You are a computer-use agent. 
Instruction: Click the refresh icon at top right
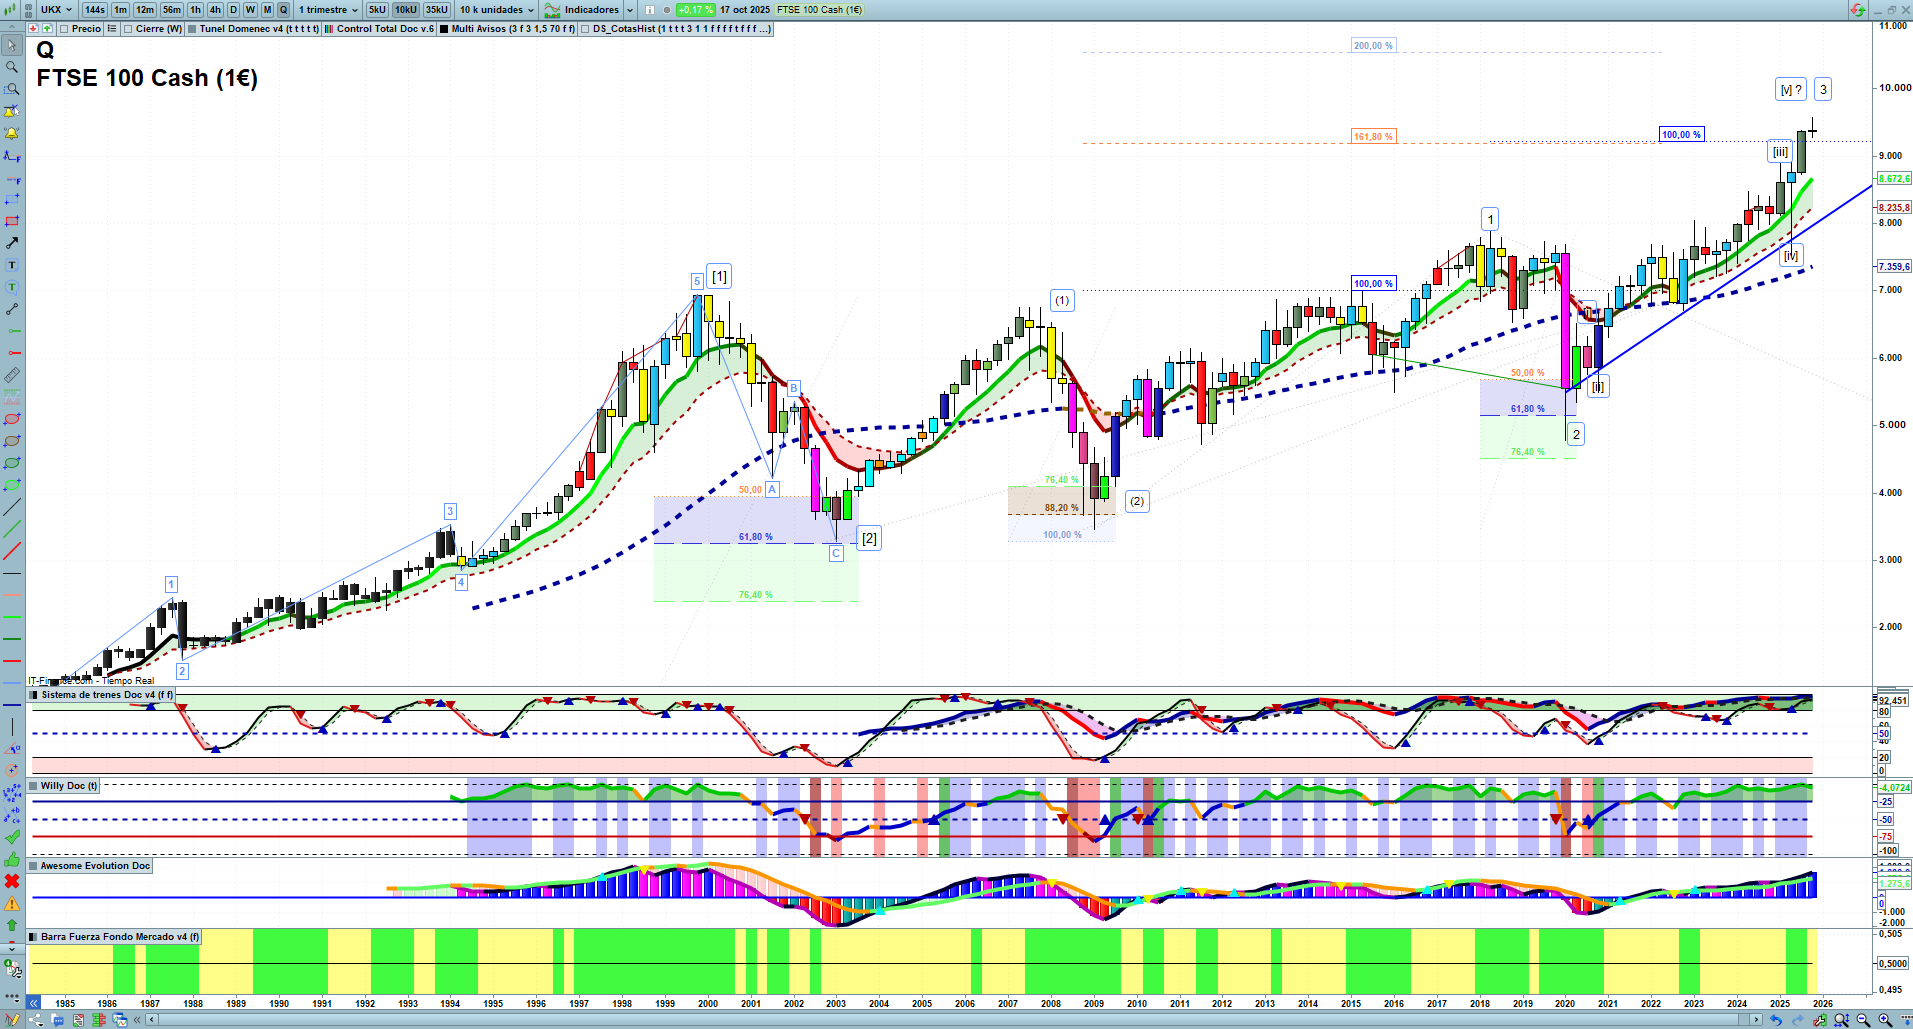tap(1857, 10)
